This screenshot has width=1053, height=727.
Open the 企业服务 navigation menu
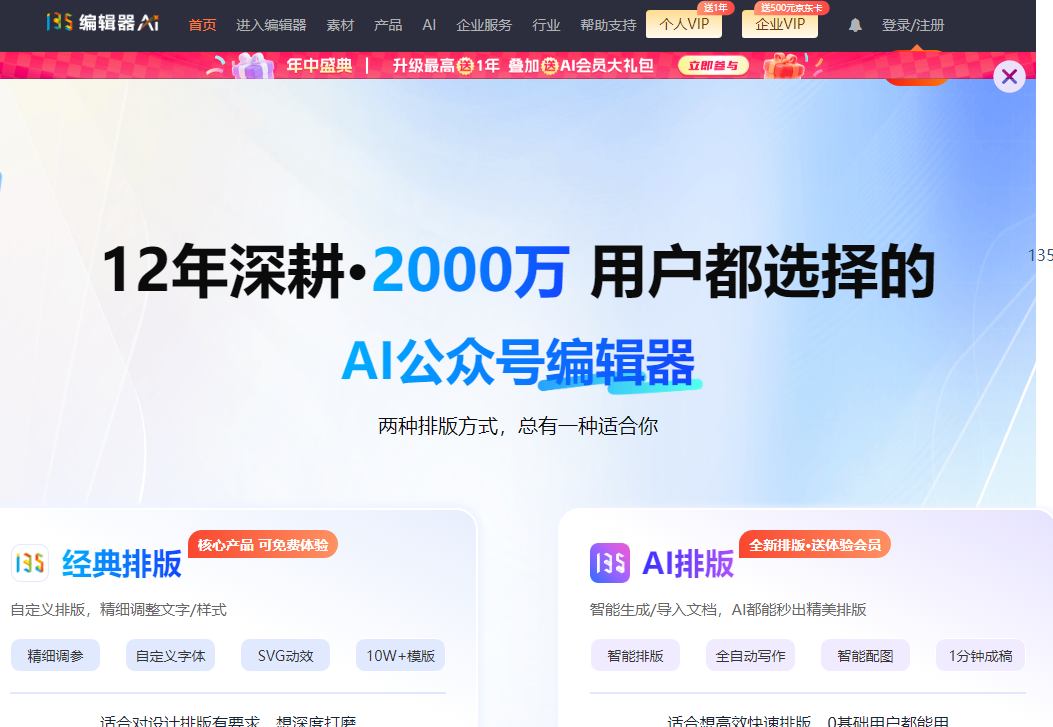pyautogui.click(x=484, y=26)
